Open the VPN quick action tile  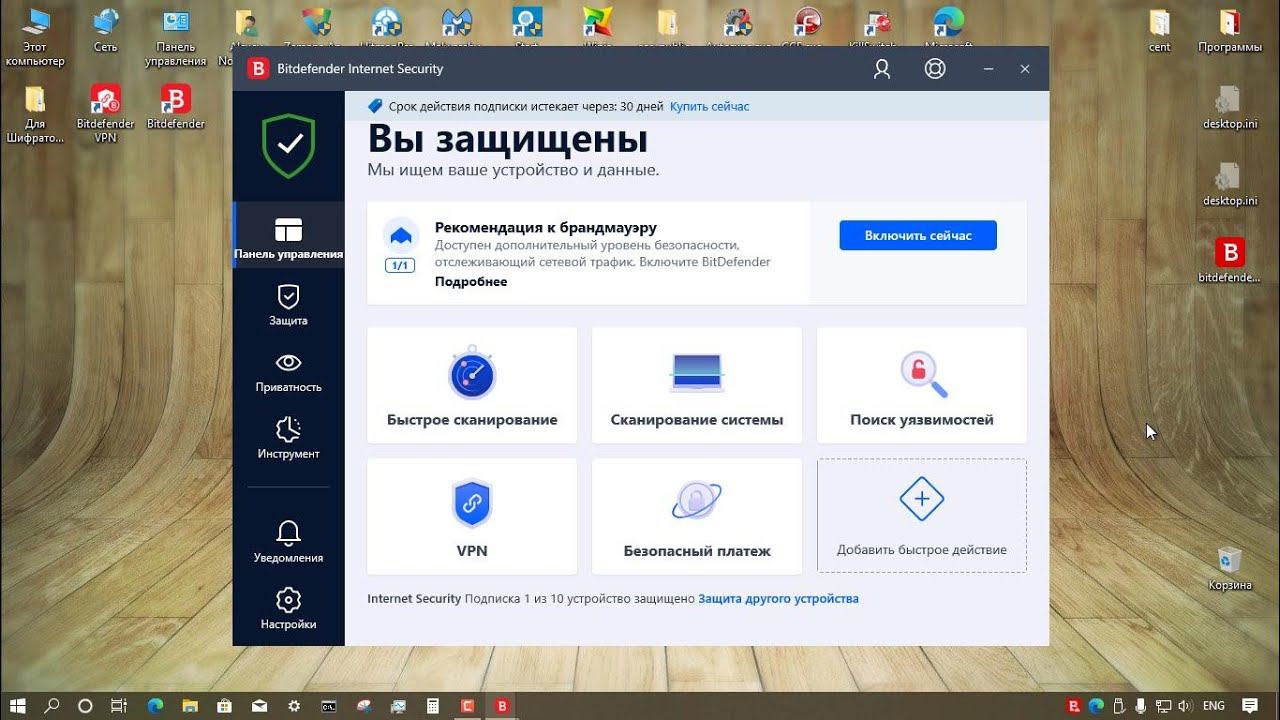(x=472, y=516)
